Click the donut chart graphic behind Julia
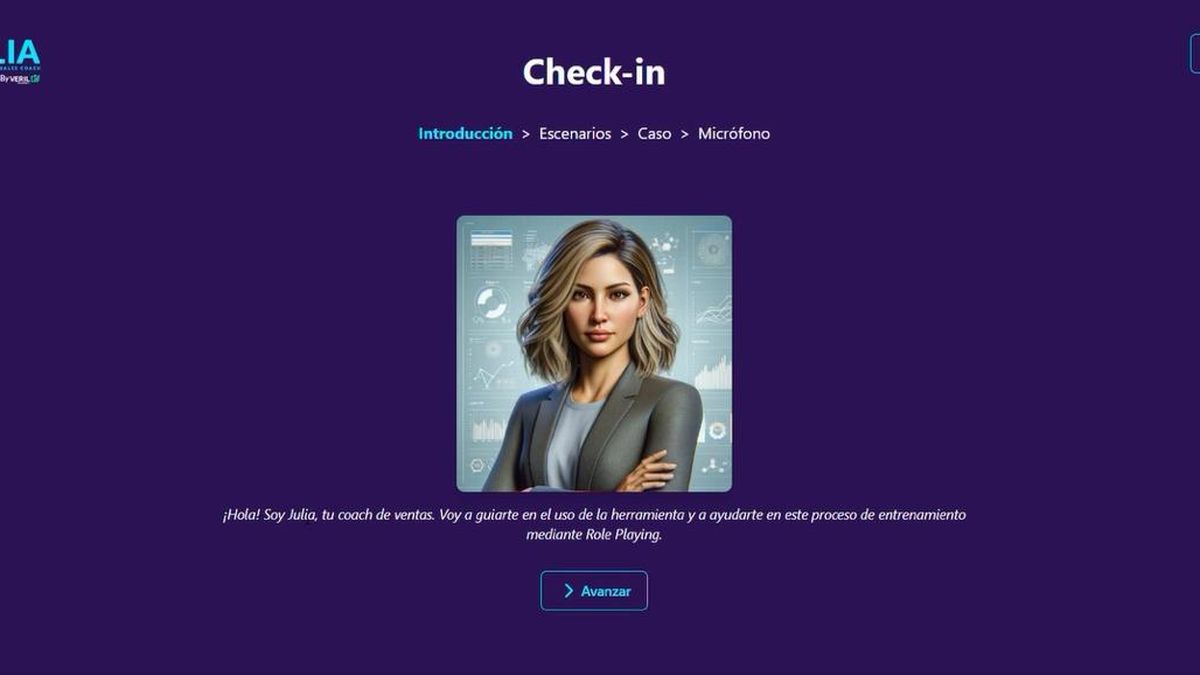 point(491,303)
